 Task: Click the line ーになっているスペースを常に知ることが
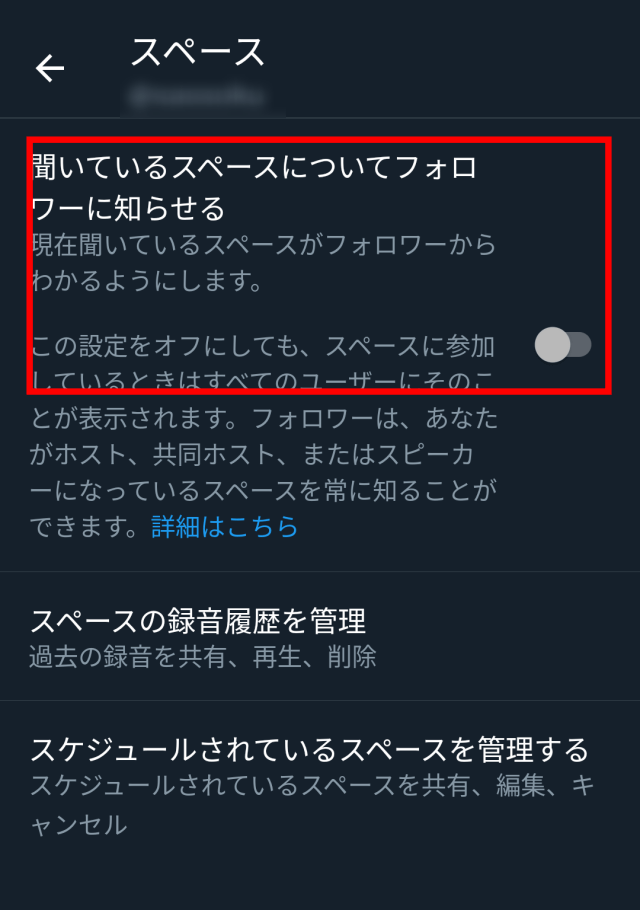(x=263, y=490)
